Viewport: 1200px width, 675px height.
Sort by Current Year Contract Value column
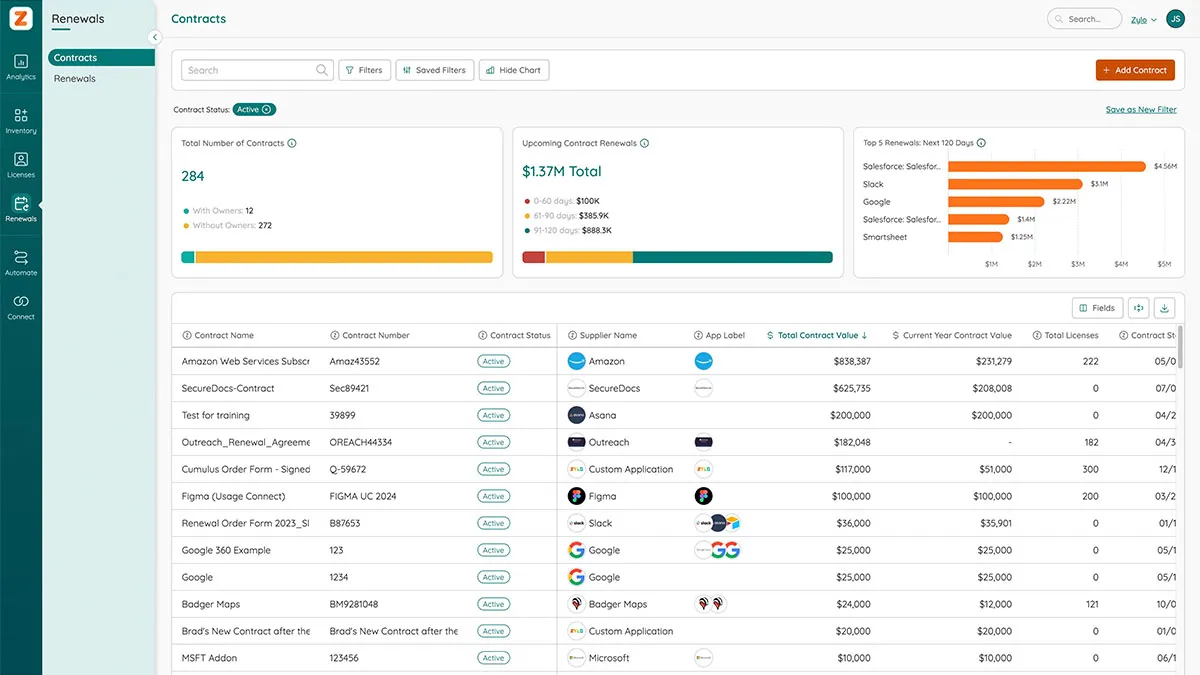point(952,335)
